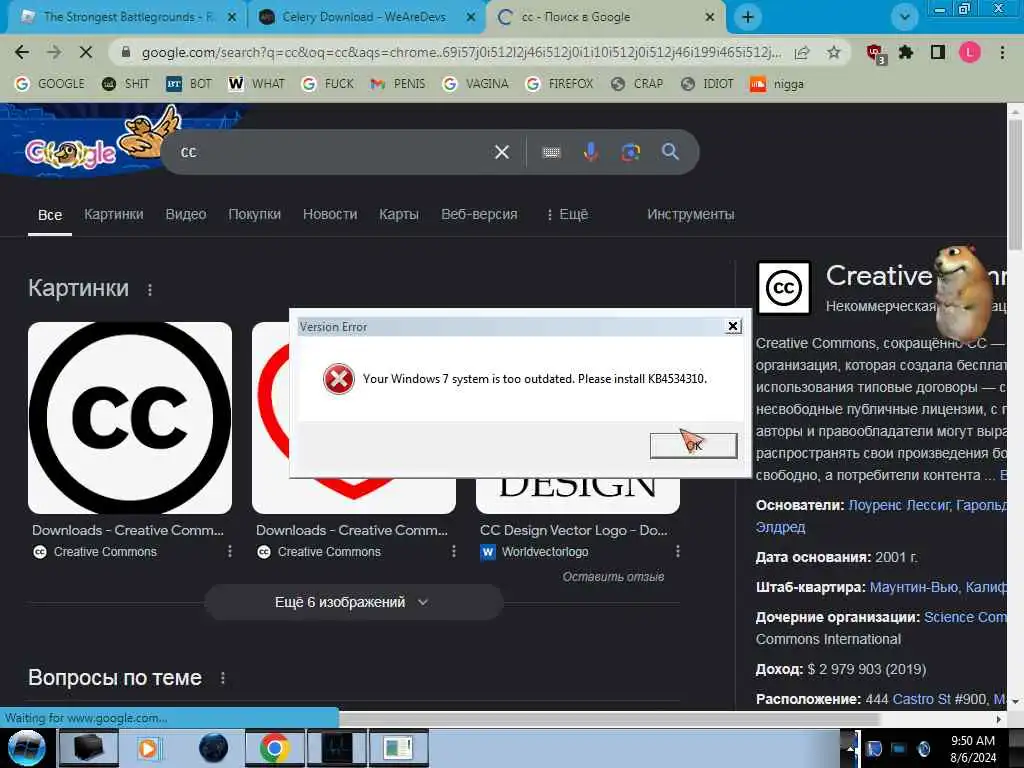Open Chrome's three-dot menu
Image resolution: width=1024 pixels, height=768 pixels.
tap(1002, 52)
